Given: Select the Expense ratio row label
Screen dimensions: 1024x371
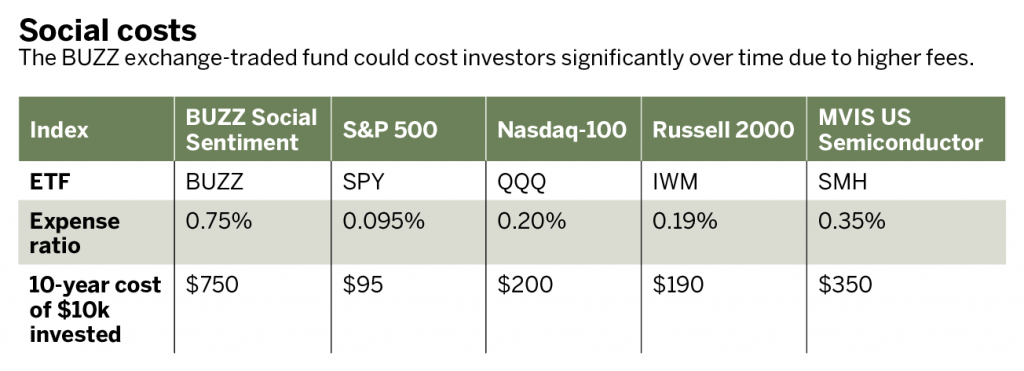Looking at the screenshot, I should coord(74,233).
